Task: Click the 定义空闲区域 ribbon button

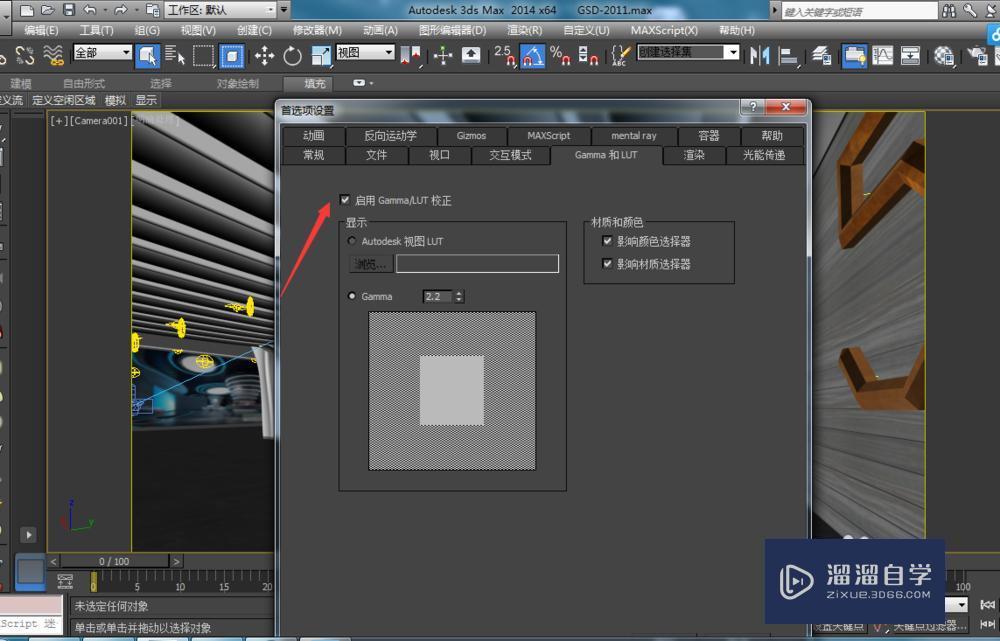Action: (x=64, y=100)
